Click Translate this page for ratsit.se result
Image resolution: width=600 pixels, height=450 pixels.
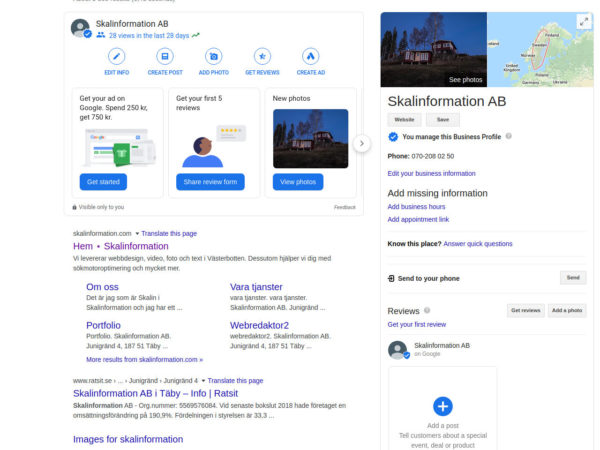pyautogui.click(x=235, y=381)
